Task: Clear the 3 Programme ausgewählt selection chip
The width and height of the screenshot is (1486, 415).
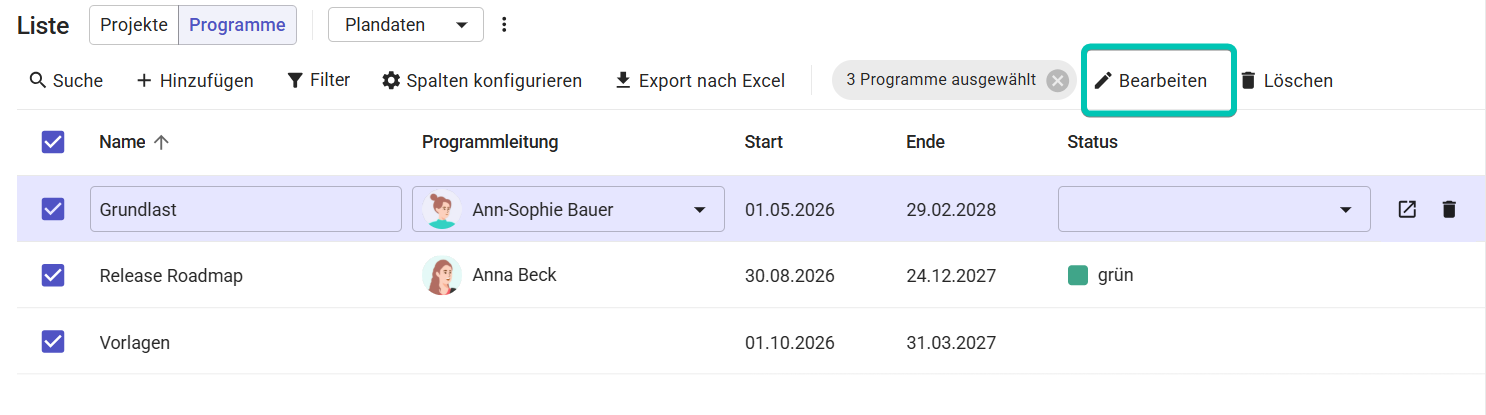Action: [1057, 81]
